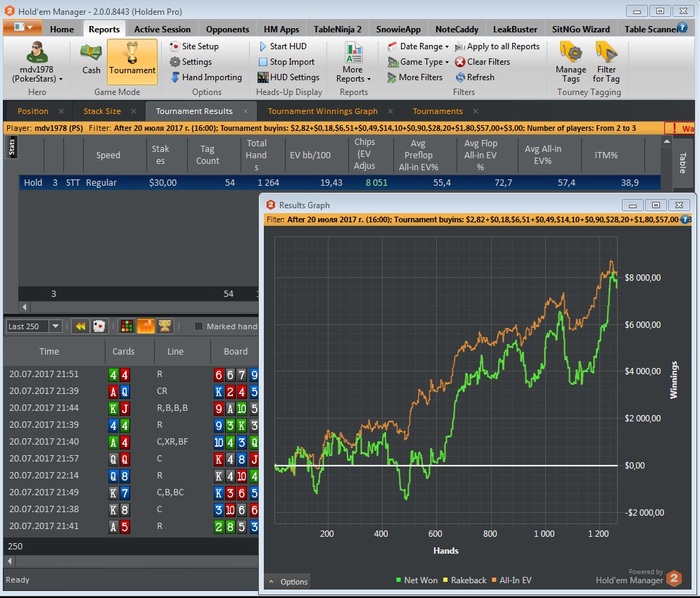Select the Hold STT Regular $30,00 row
The height and width of the screenshot is (598, 700).
pos(339,183)
